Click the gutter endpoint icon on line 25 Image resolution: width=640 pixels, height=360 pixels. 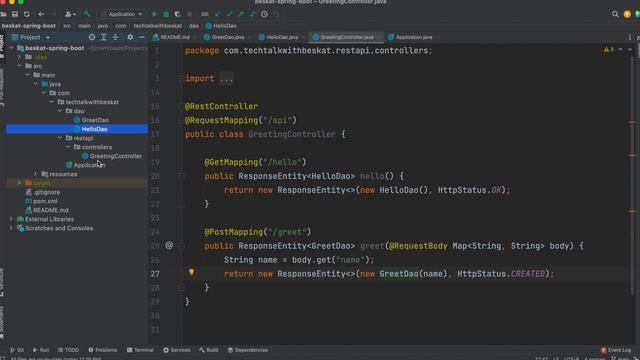169,245
